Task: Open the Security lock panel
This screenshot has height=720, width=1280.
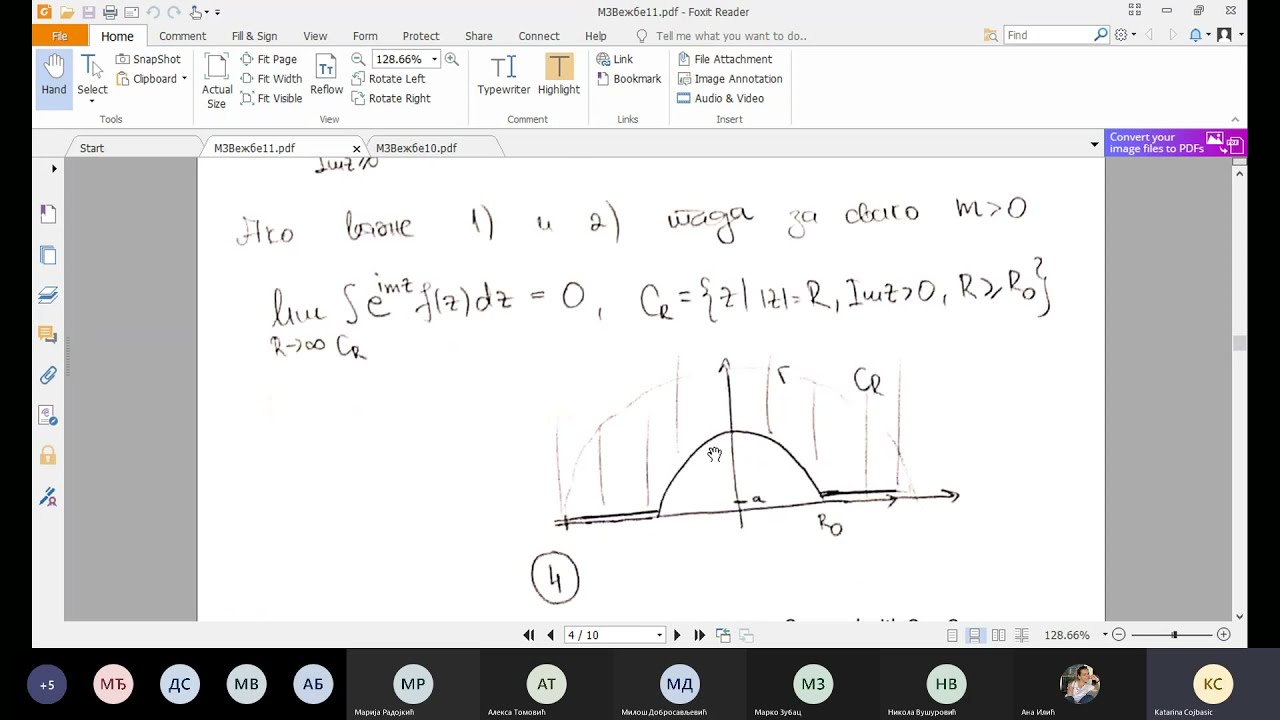Action: [x=48, y=456]
